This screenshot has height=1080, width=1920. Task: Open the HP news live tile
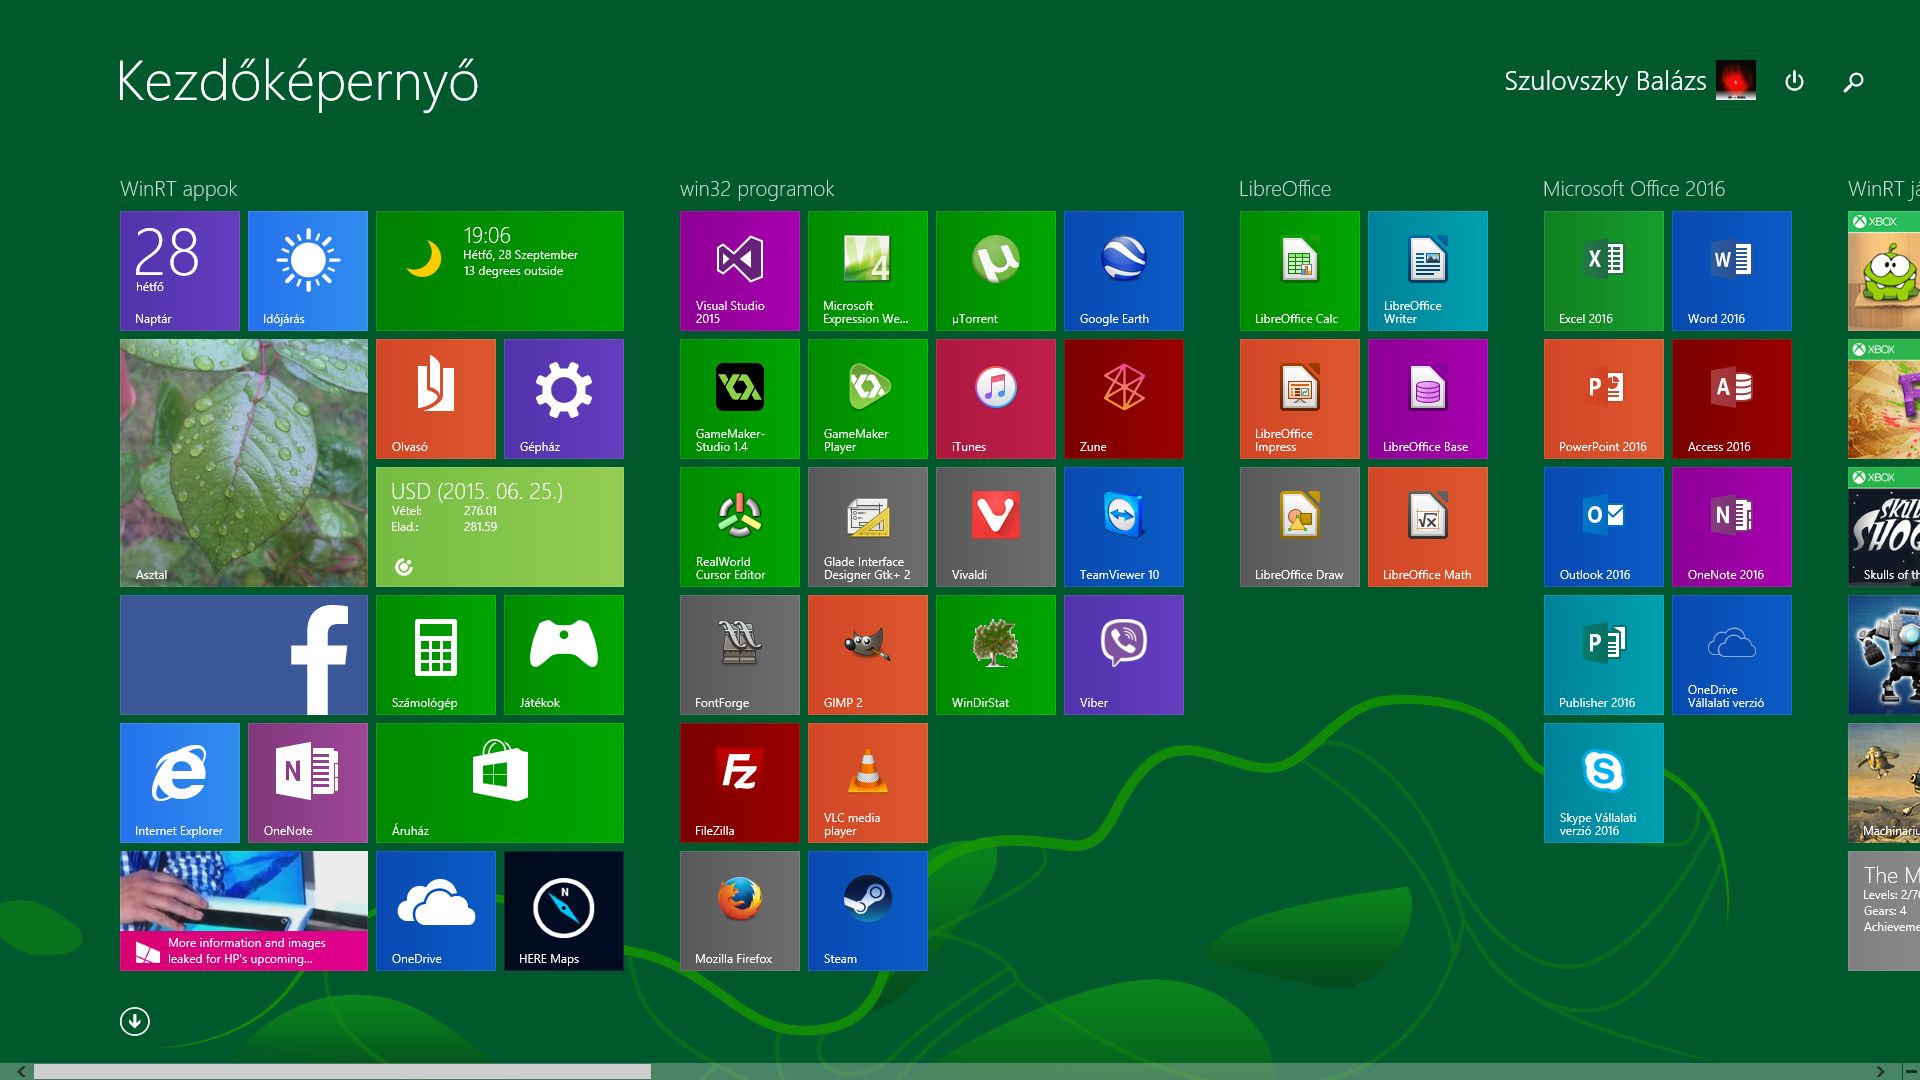click(x=244, y=911)
